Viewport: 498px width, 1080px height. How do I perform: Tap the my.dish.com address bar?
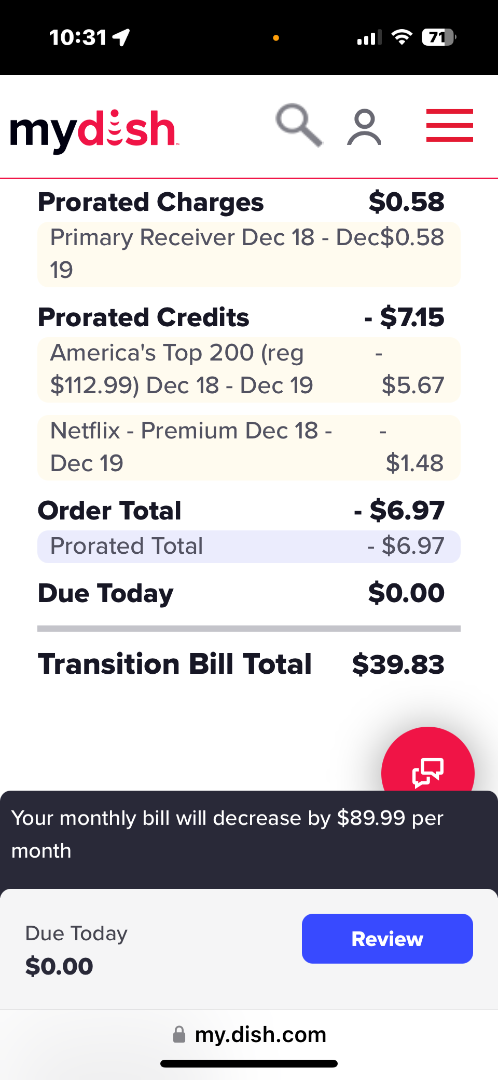(x=249, y=1035)
